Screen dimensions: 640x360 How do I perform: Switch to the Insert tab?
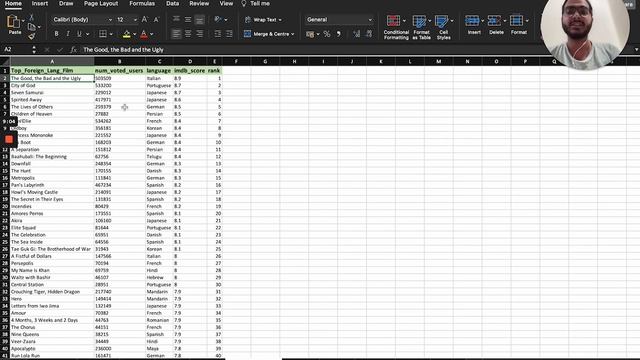coord(40,4)
